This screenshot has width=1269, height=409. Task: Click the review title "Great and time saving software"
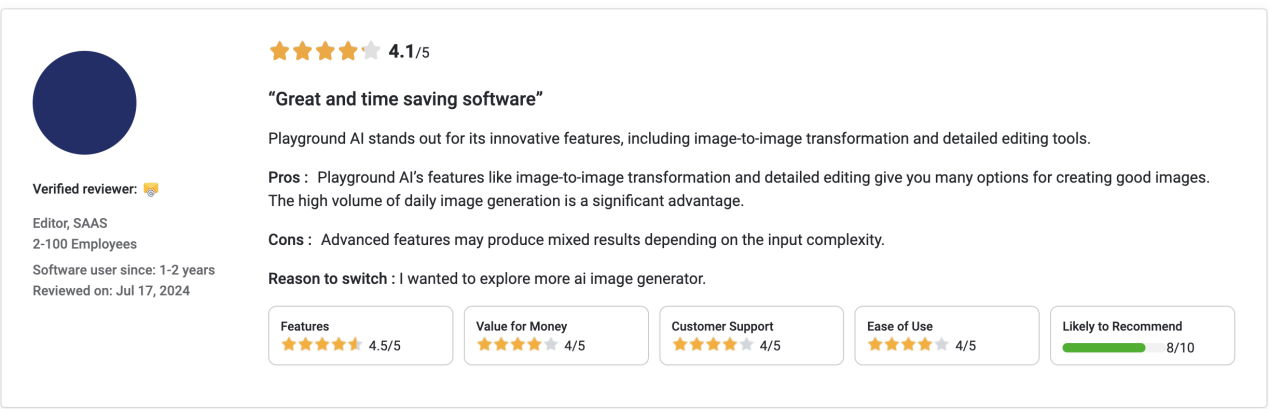pyautogui.click(x=406, y=99)
